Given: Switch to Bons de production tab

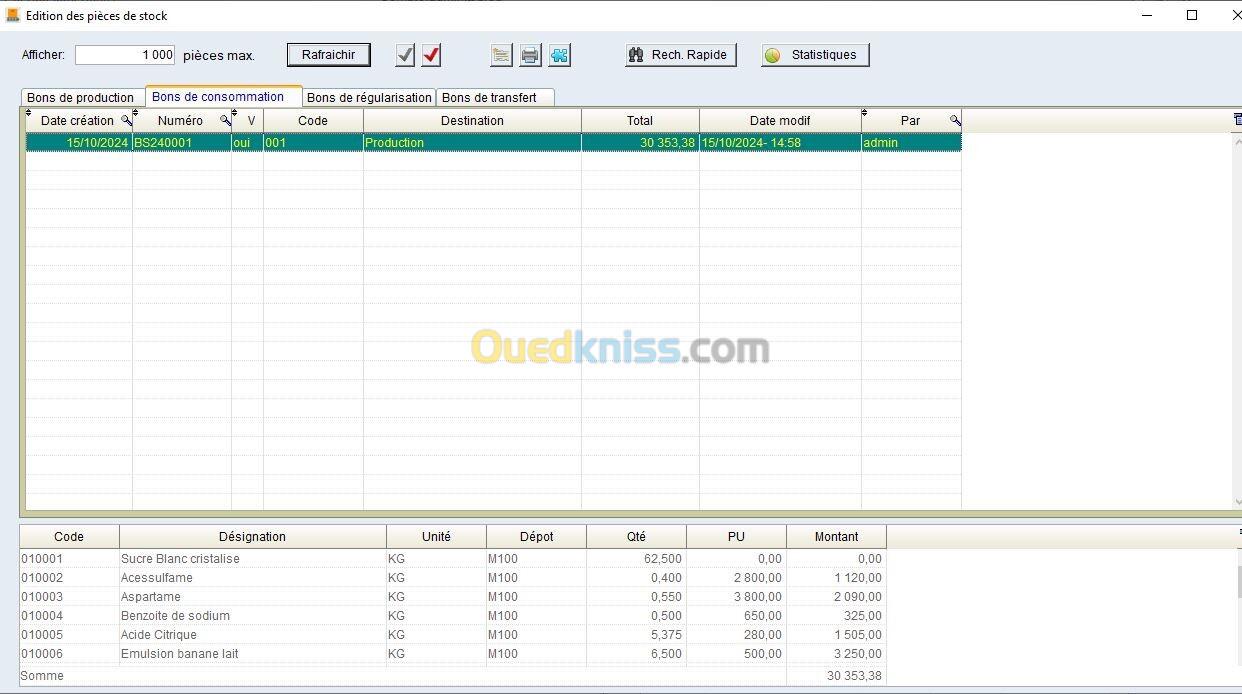Looking at the screenshot, I should (x=80, y=98).
